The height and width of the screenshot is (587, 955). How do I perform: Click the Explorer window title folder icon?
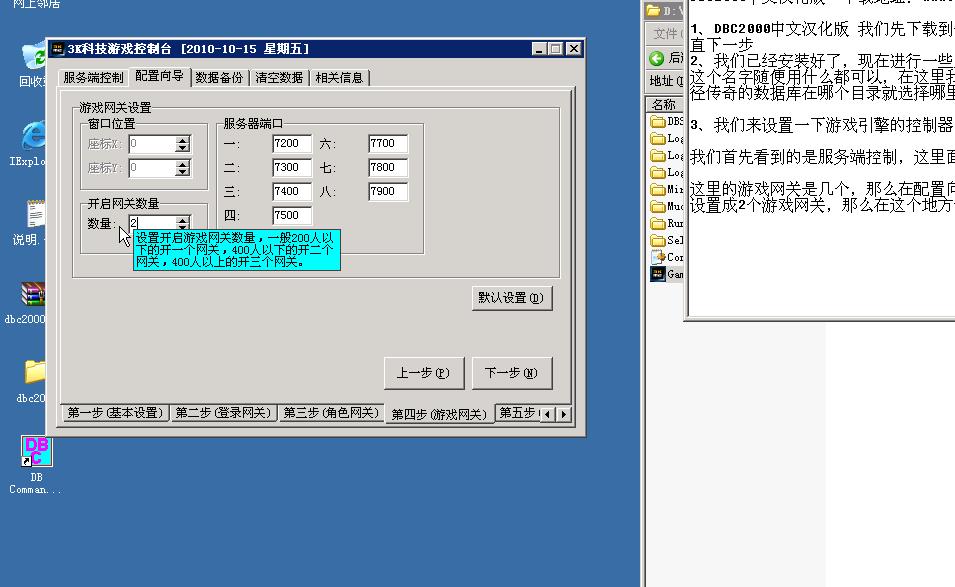[654, 10]
